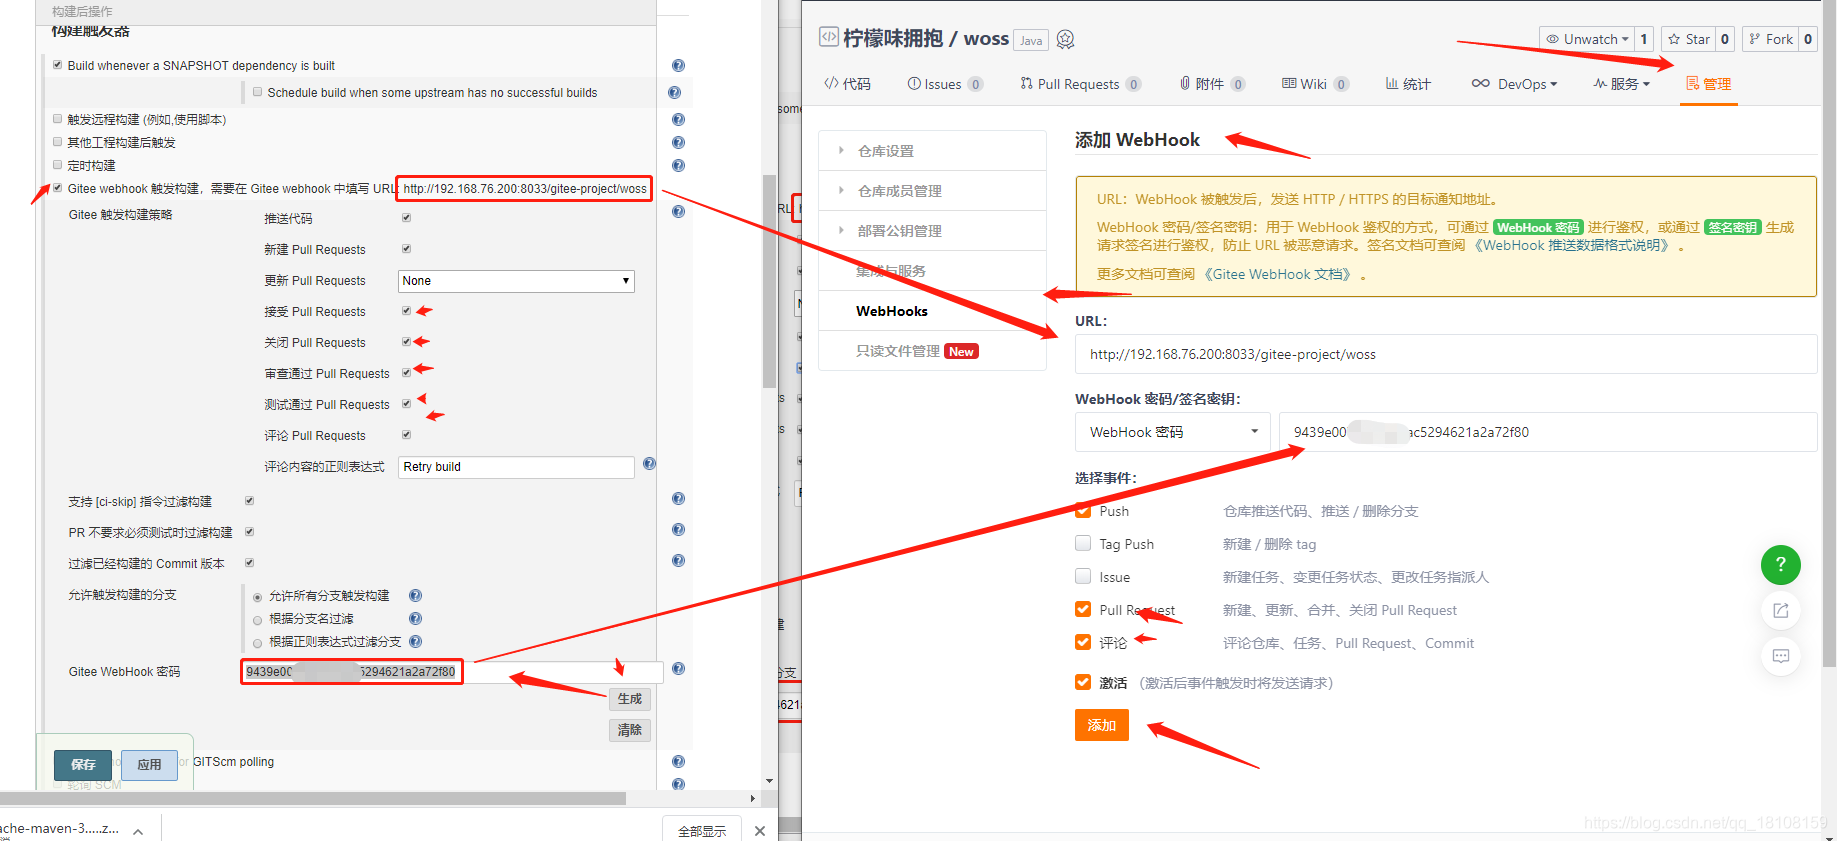This screenshot has height=841, width=1837.
Task: Click help icon beside 过滤已经构建的 Commit 版本
Action: pyautogui.click(x=678, y=561)
